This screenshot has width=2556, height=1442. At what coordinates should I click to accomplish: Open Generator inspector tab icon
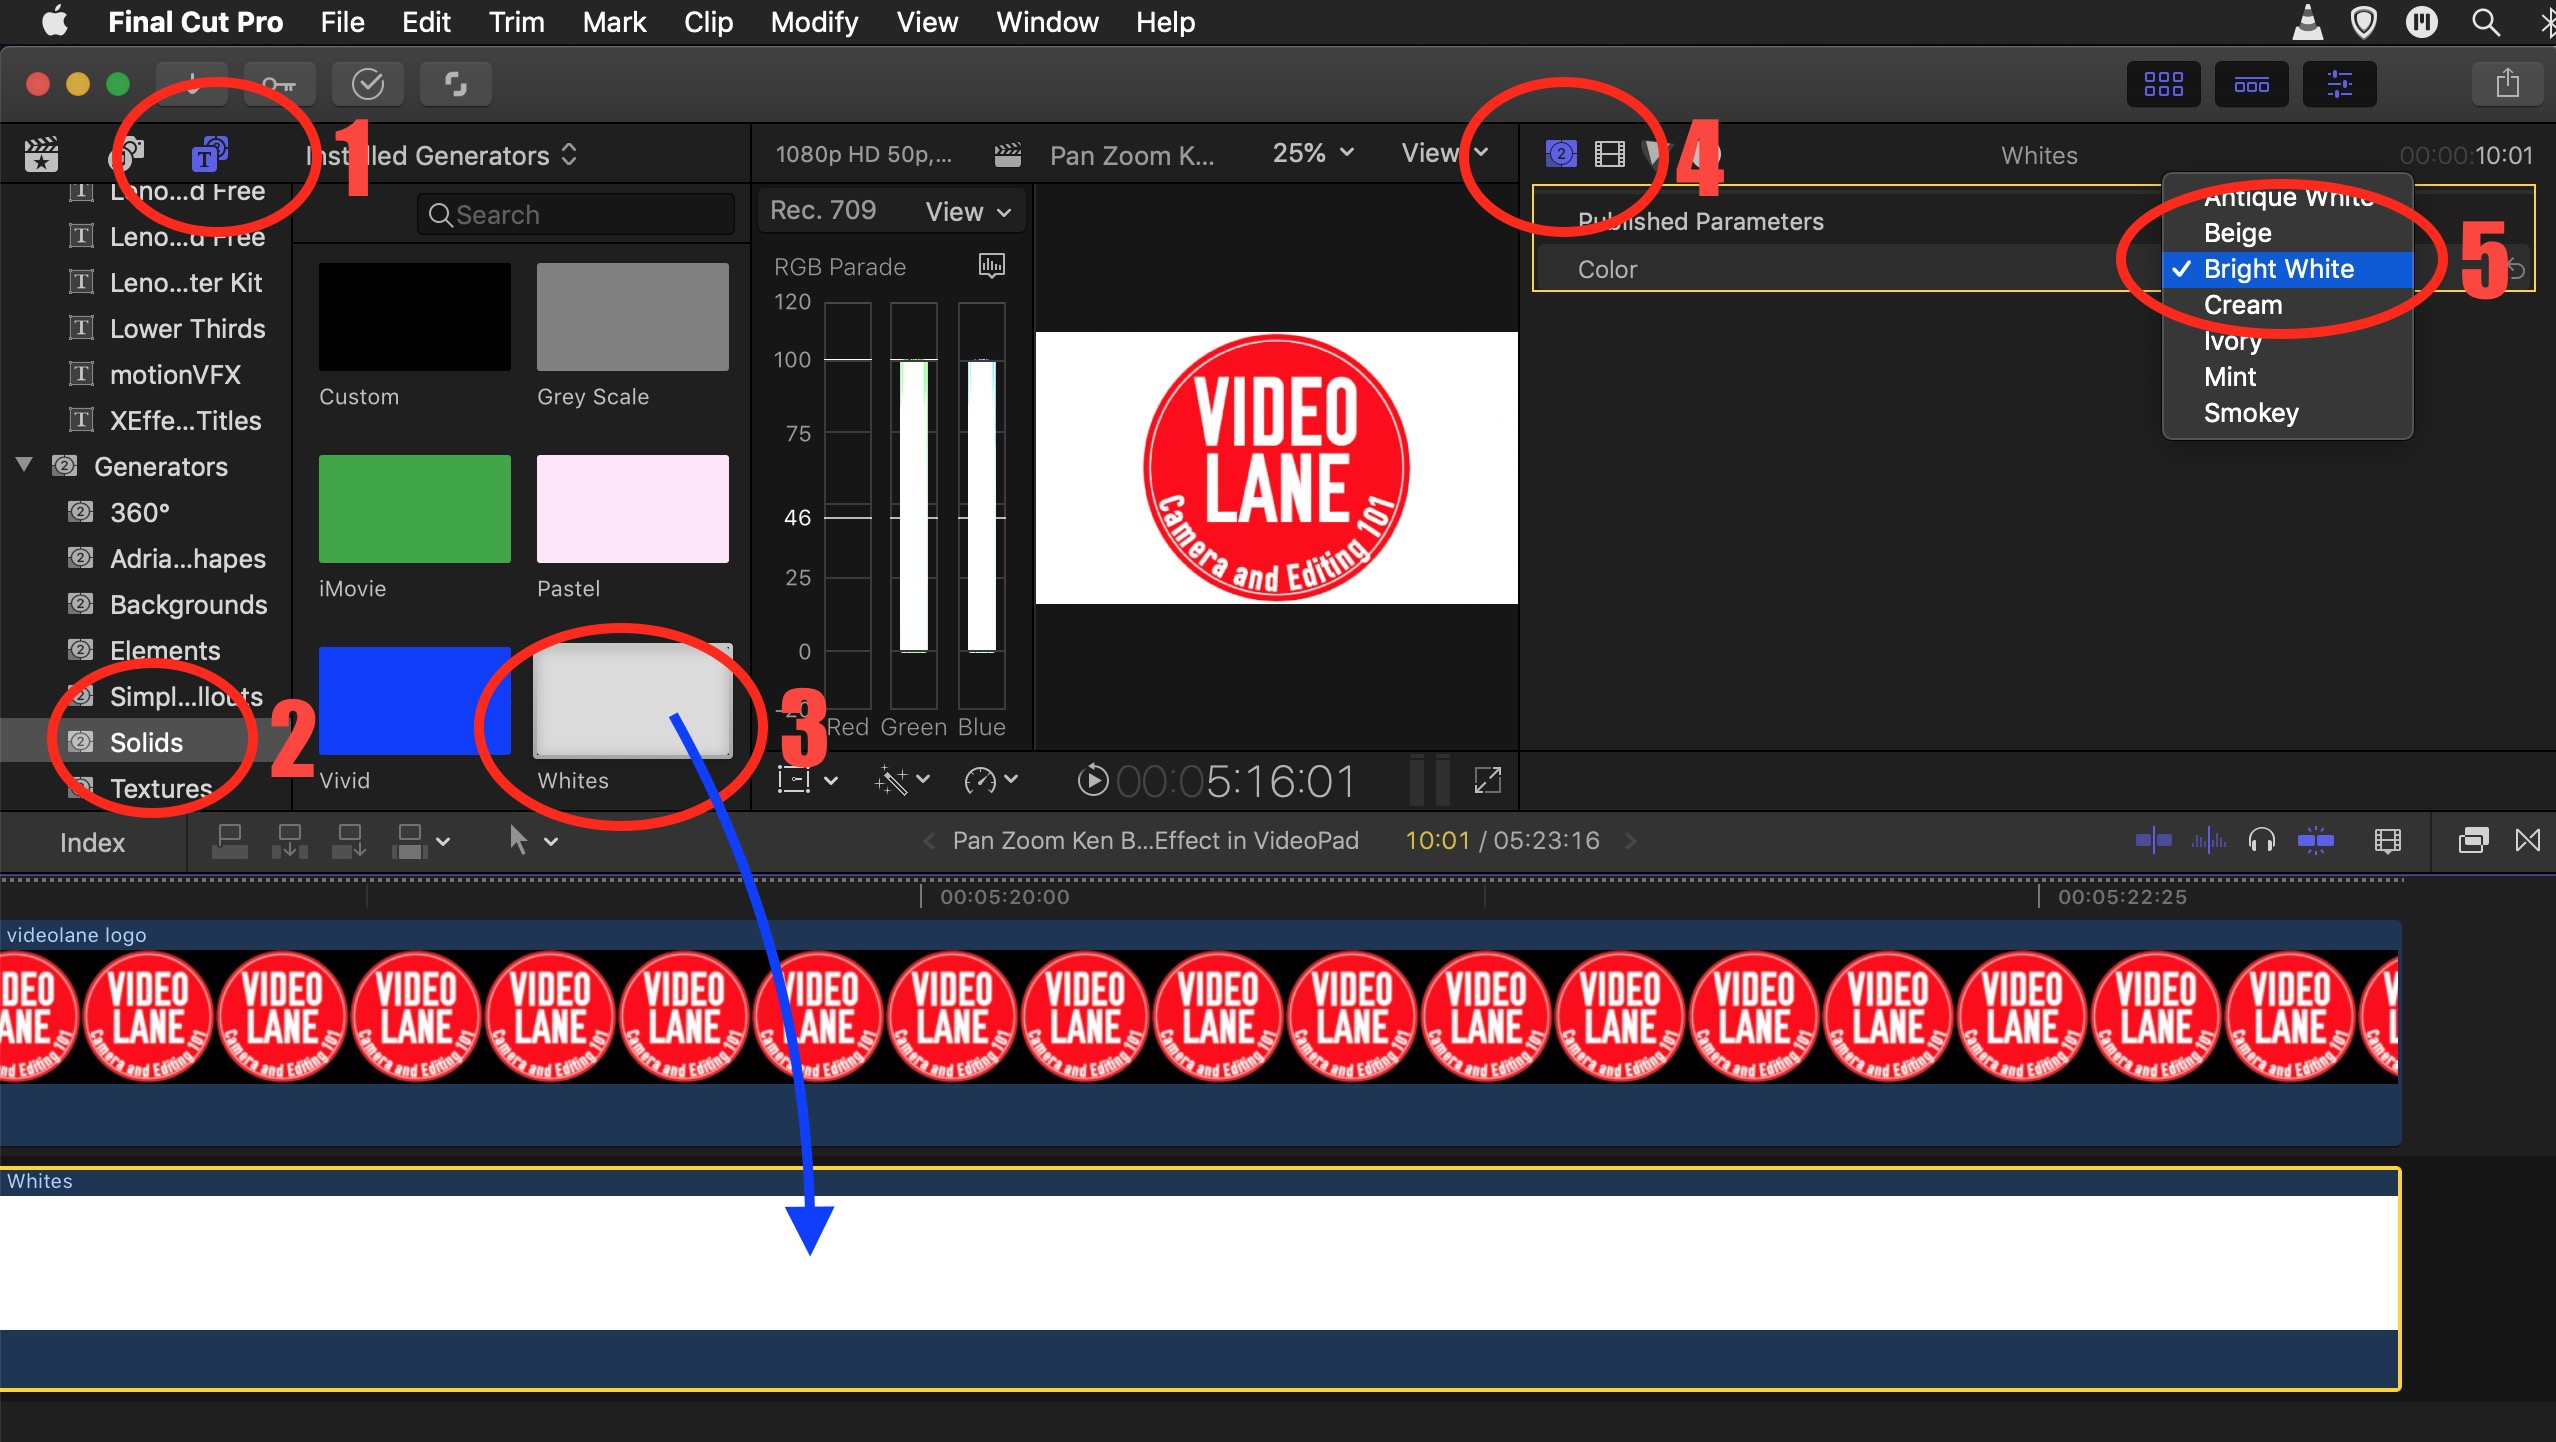click(1561, 154)
